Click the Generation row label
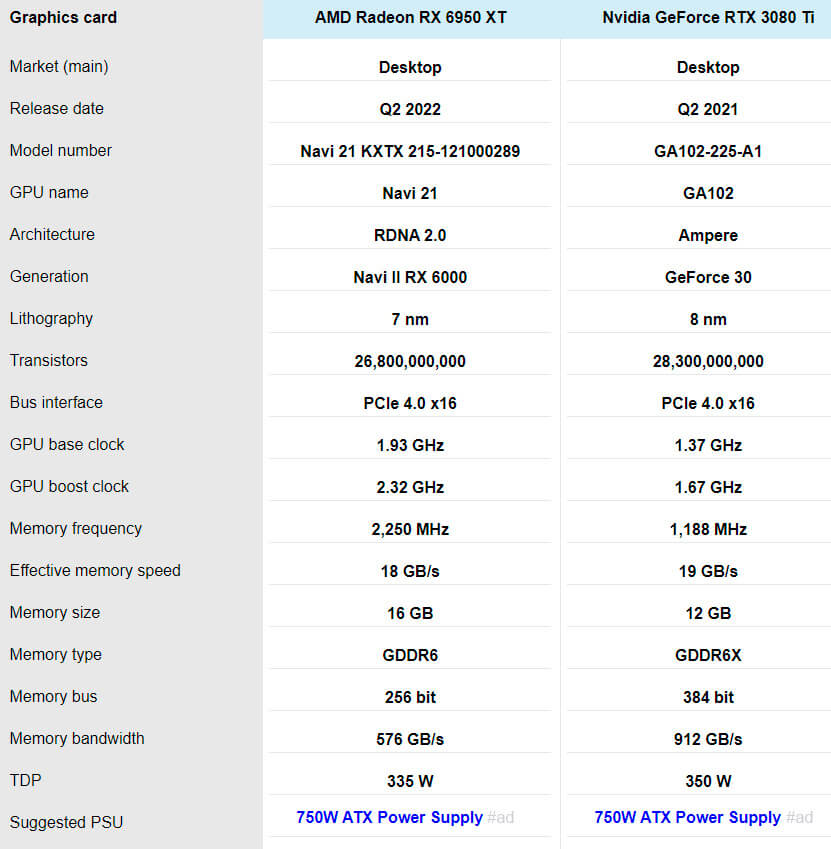Screen dimensions: 831x849 (49, 276)
